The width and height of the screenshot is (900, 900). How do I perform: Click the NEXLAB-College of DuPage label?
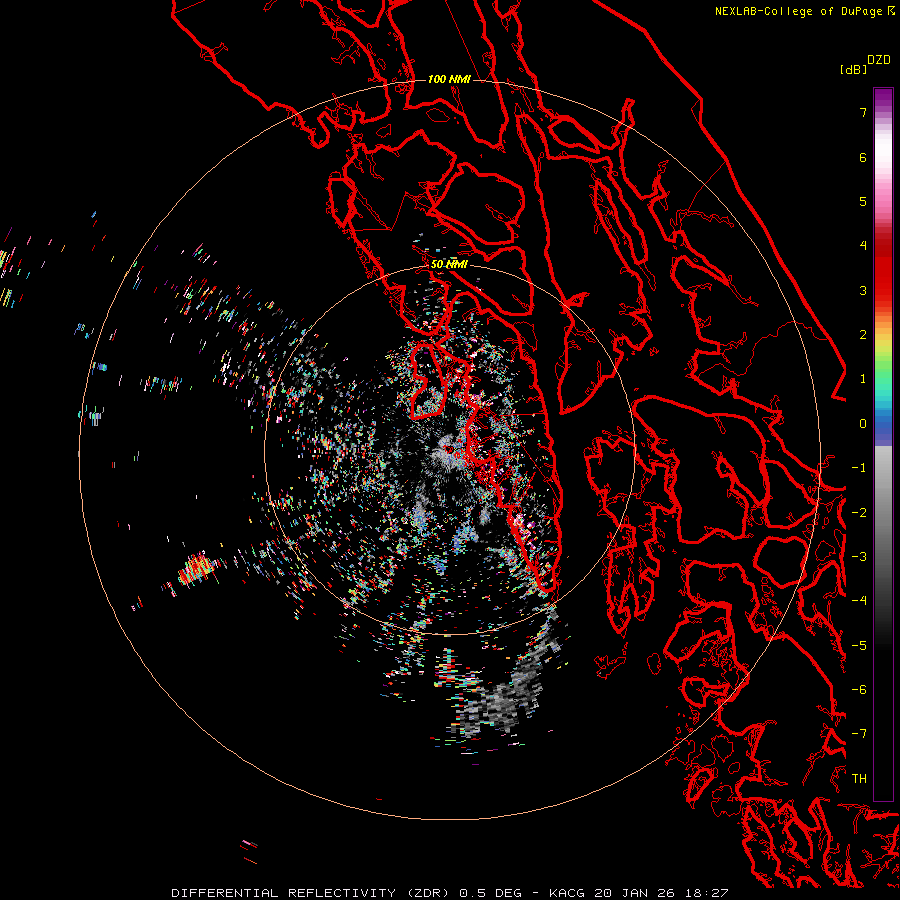point(804,11)
